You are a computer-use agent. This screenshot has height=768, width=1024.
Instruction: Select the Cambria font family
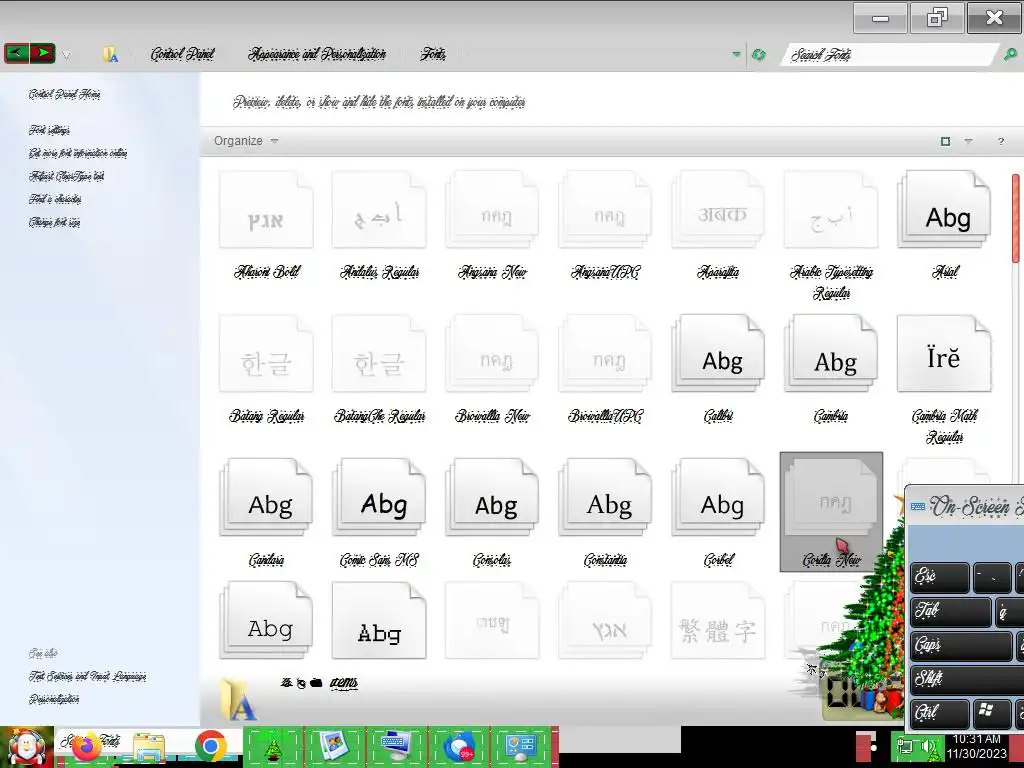[831, 369]
